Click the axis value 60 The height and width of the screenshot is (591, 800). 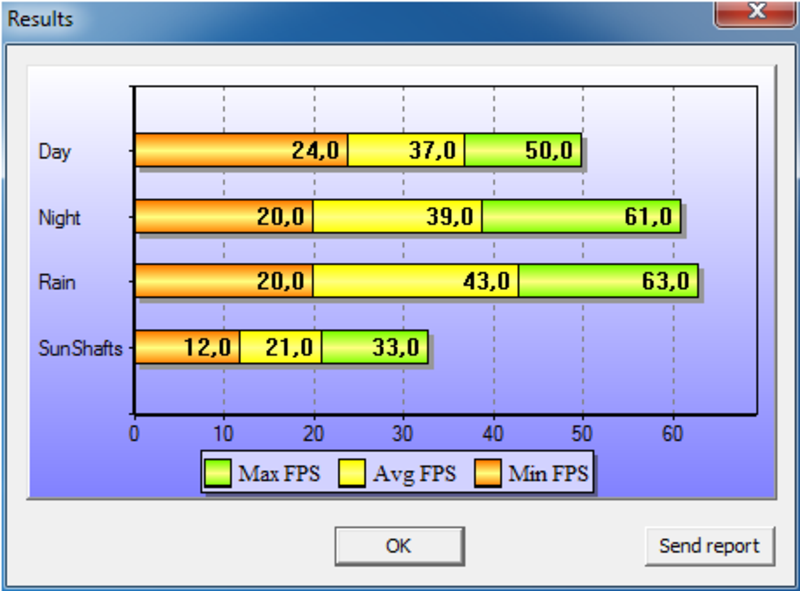coord(672,434)
